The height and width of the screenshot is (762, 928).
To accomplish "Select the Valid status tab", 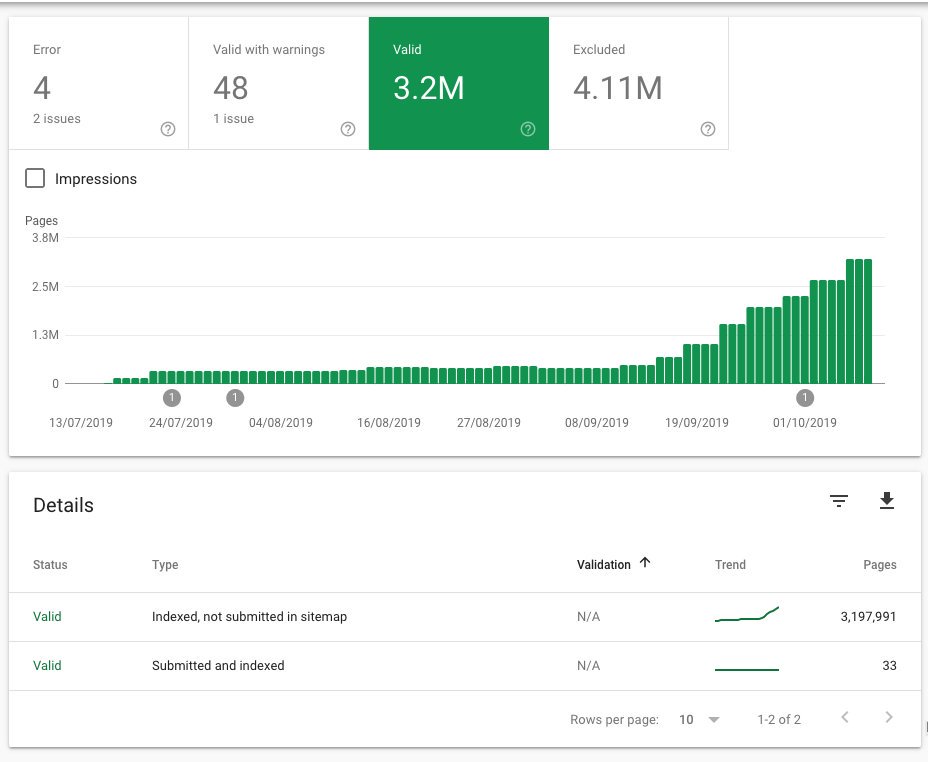I will (x=459, y=83).
